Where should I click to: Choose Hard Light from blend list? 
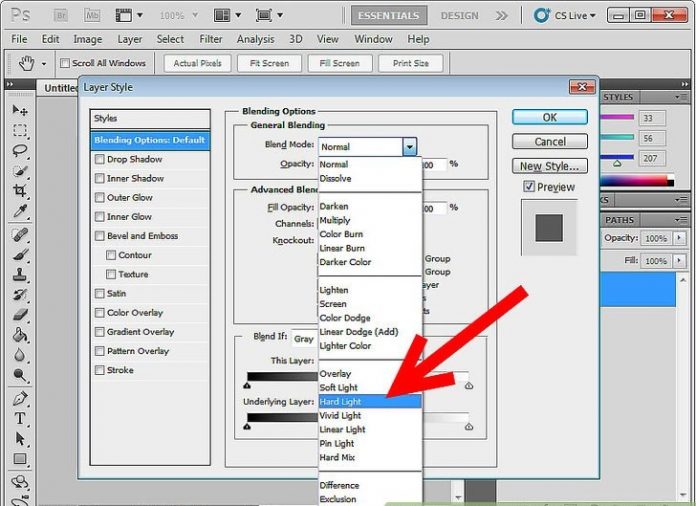coord(341,401)
